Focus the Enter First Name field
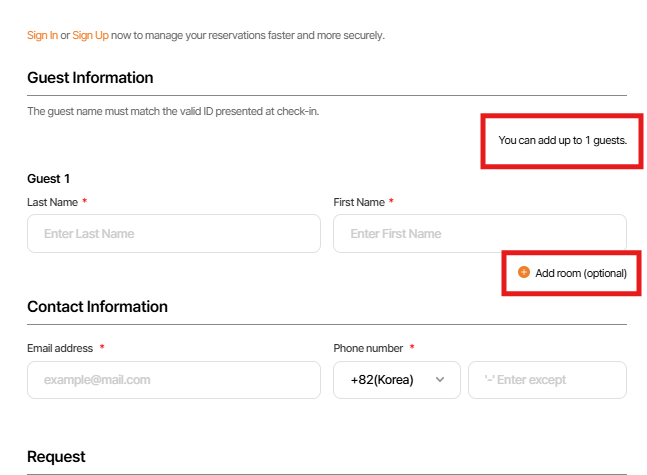Image resolution: width=647 pixels, height=475 pixels. pos(479,233)
